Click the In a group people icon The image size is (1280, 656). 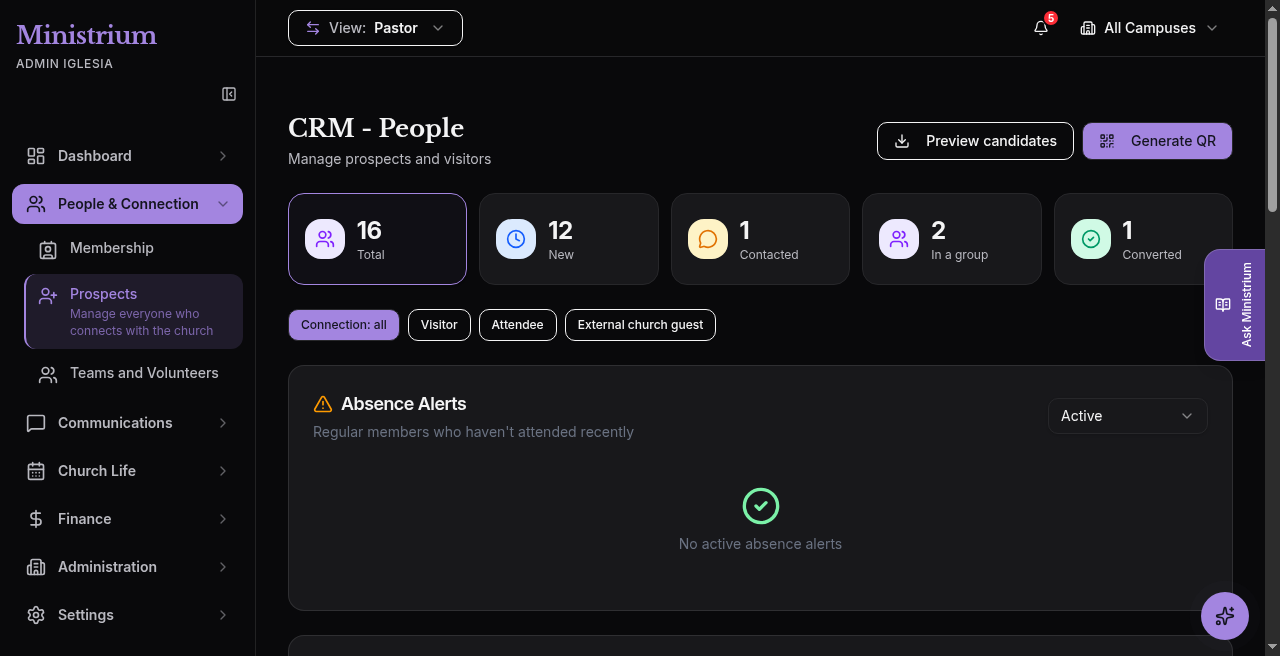pyautogui.click(x=899, y=239)
